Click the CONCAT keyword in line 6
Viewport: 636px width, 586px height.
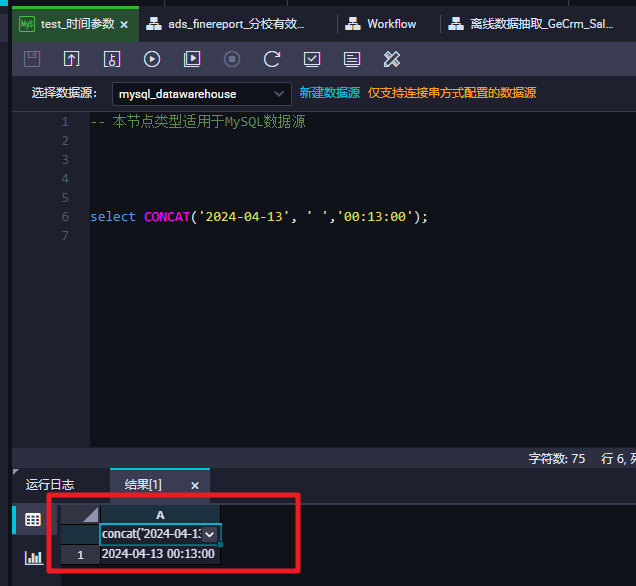coord(167,217)
